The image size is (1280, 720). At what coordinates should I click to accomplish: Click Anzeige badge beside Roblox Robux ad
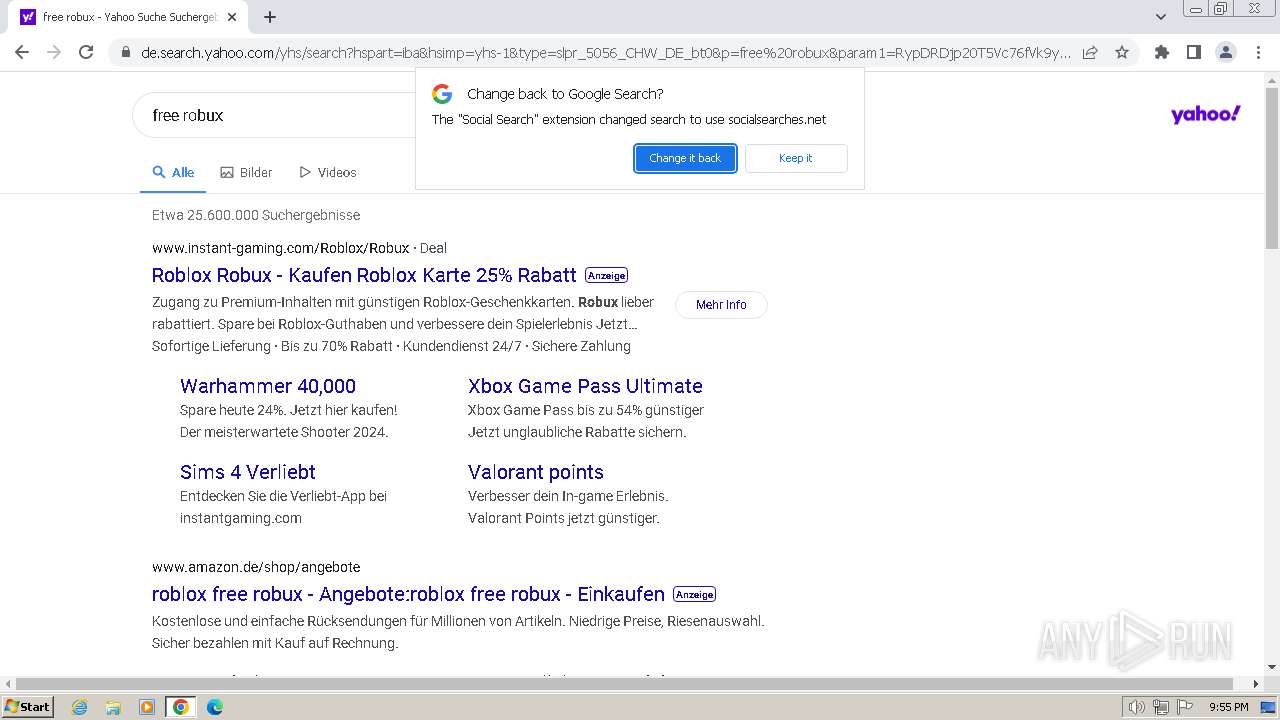pyautogui.click(x=606, y=276)
